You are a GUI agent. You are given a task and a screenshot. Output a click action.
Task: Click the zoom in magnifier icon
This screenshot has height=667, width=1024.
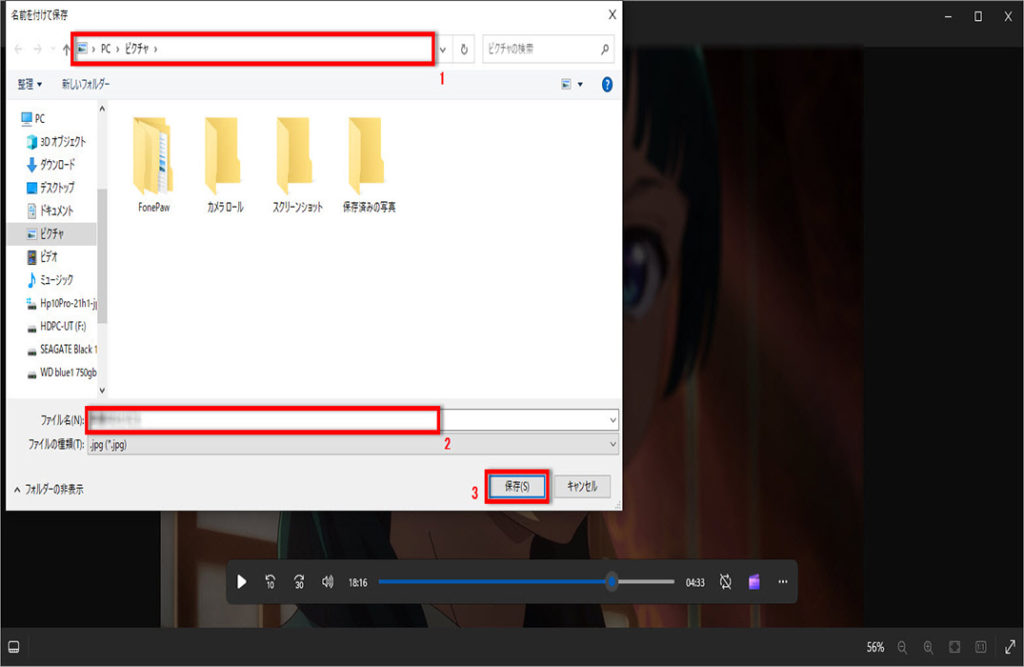point(928,647)
